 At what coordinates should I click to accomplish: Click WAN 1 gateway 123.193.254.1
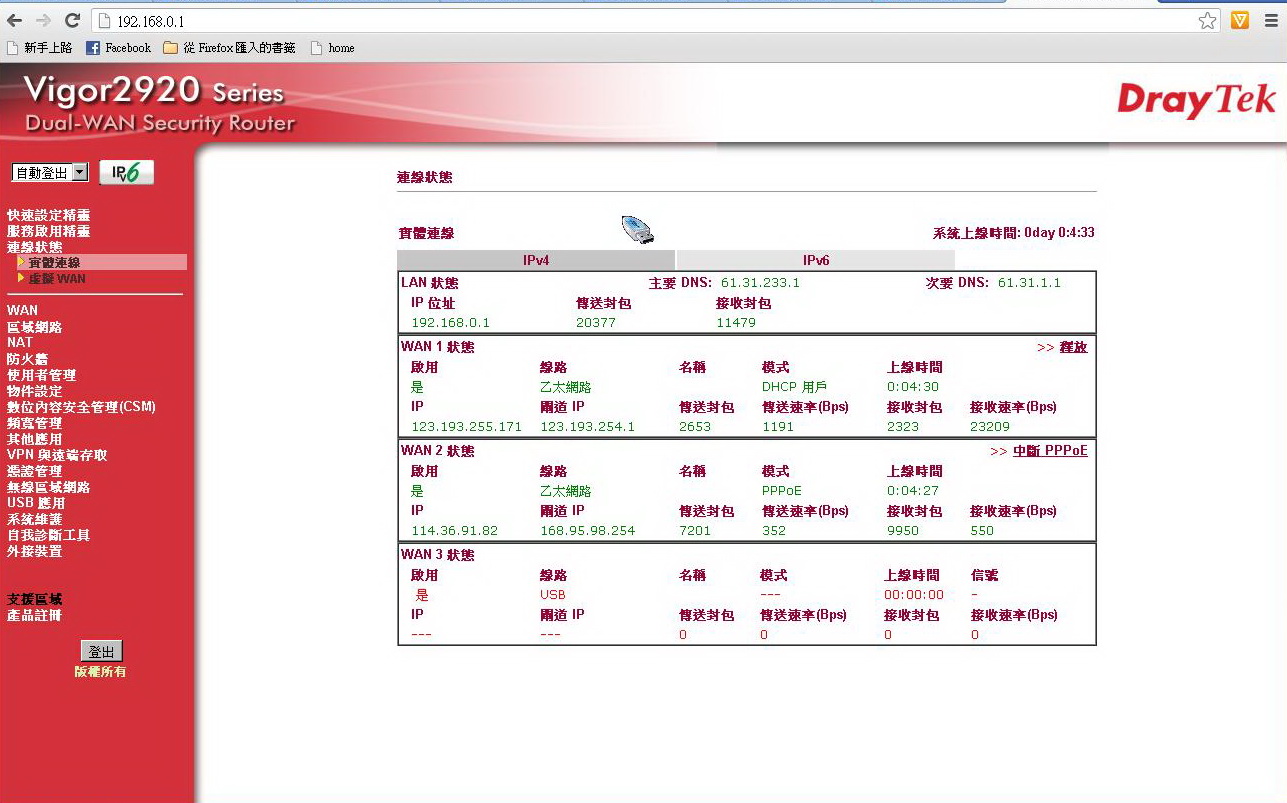pos(587,427)
